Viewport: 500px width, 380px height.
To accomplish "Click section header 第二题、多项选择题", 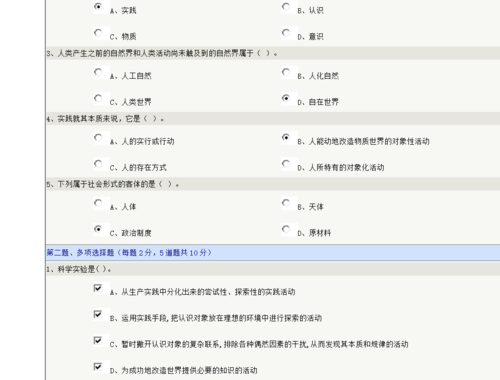I will [129, 253].
